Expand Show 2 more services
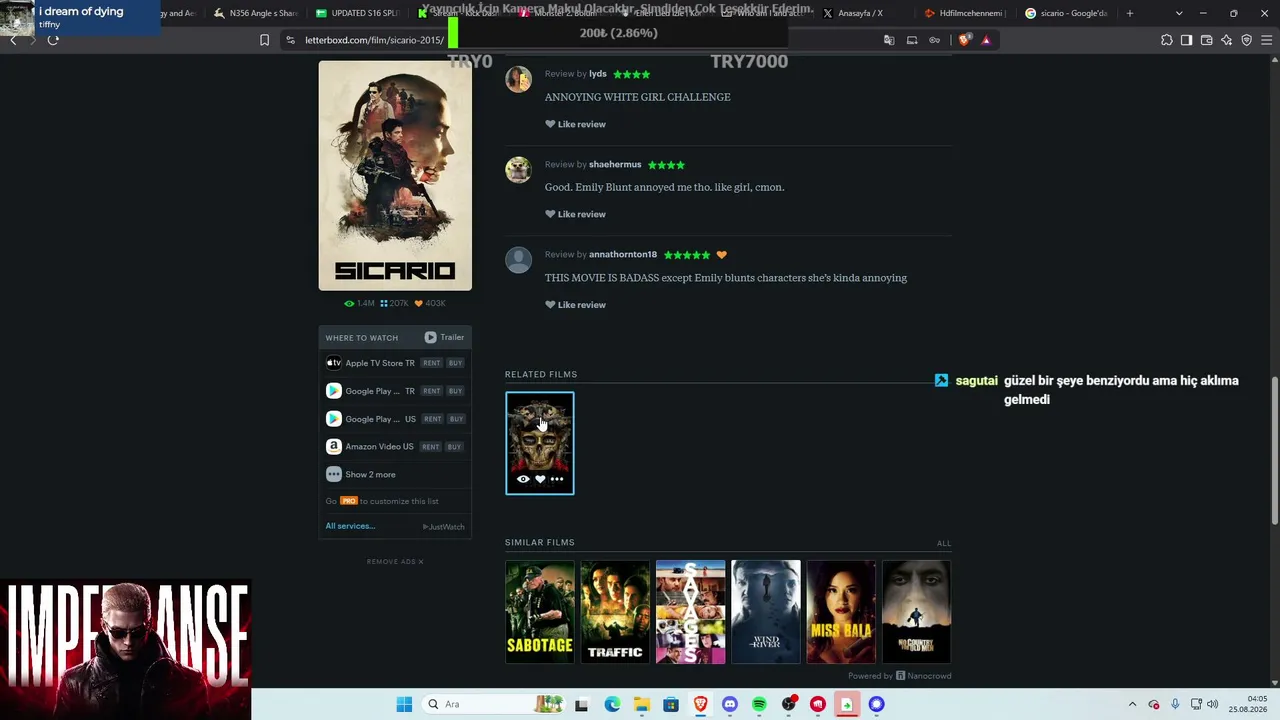1280x720 pixels. click(x=361, y=474)
